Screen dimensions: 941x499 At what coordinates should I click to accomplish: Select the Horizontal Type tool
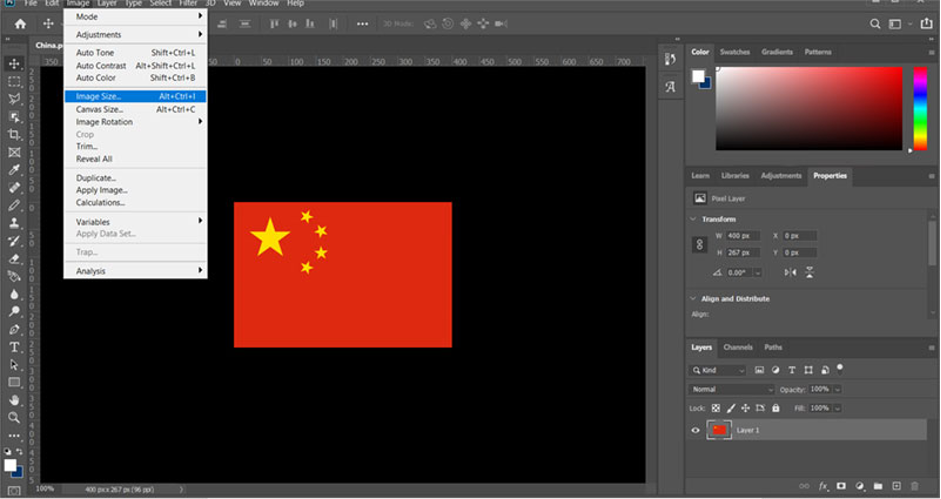coord(14,347)
